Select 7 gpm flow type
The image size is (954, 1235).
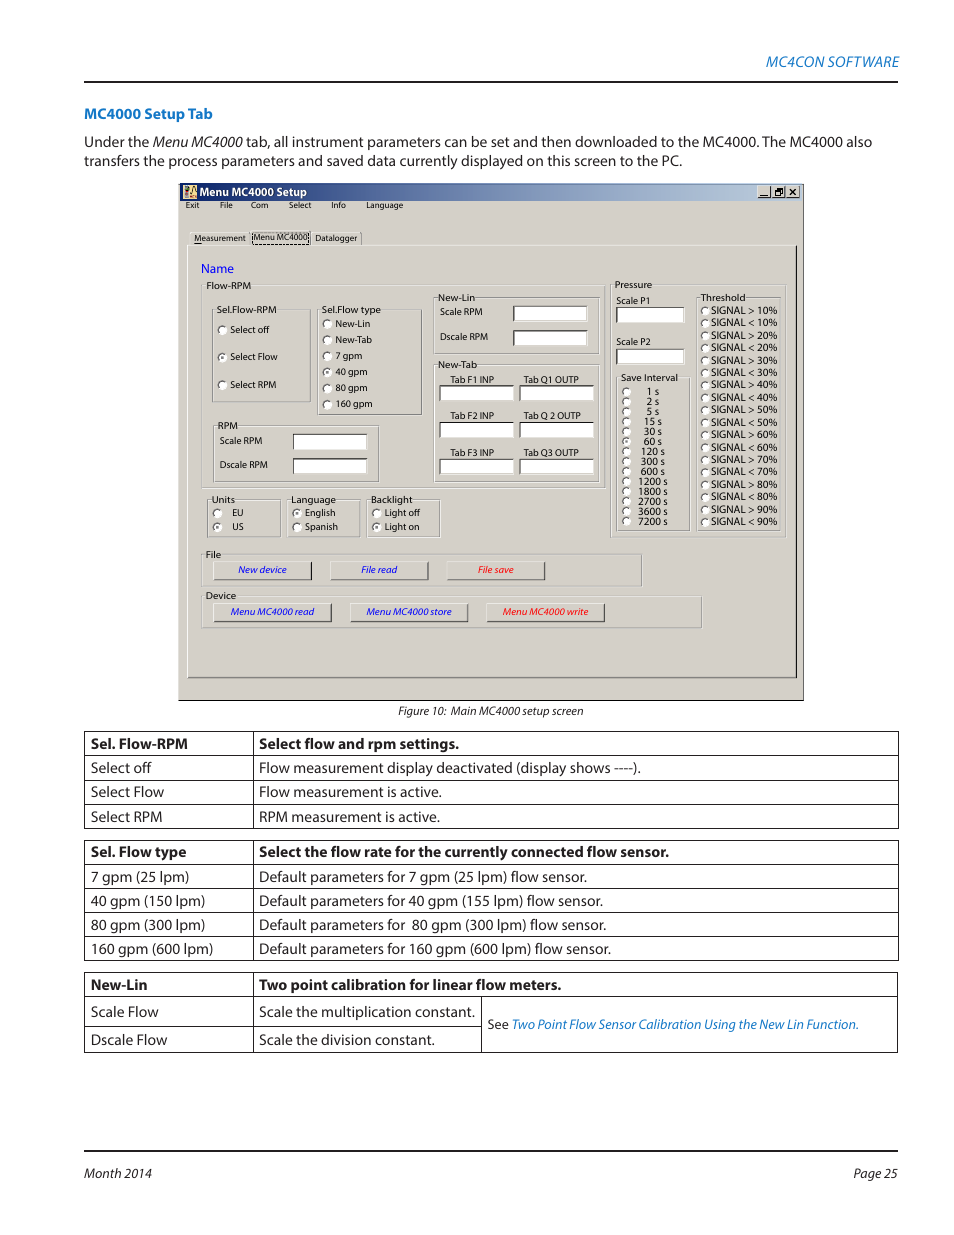coord(327,356)
